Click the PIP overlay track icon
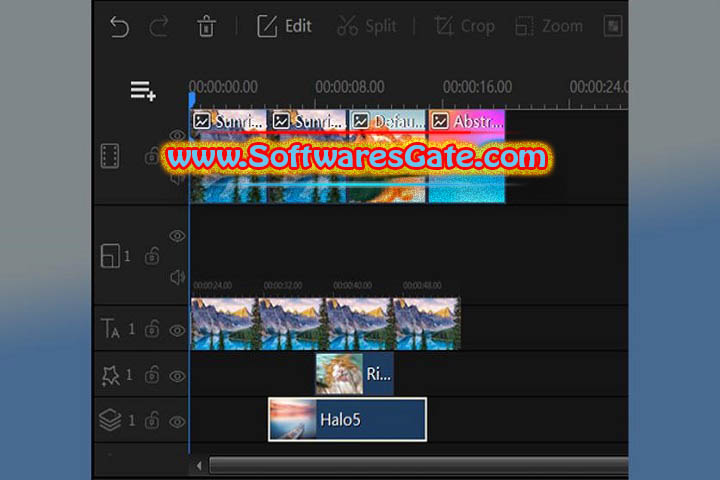The image size is (720, 480). click(110, 256)
